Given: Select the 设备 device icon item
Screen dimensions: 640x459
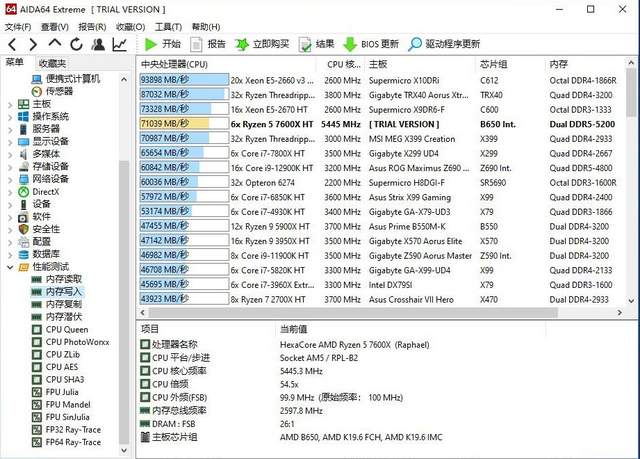Looking at the screenshot, I should pyautogui.click(x=24, y=204).
